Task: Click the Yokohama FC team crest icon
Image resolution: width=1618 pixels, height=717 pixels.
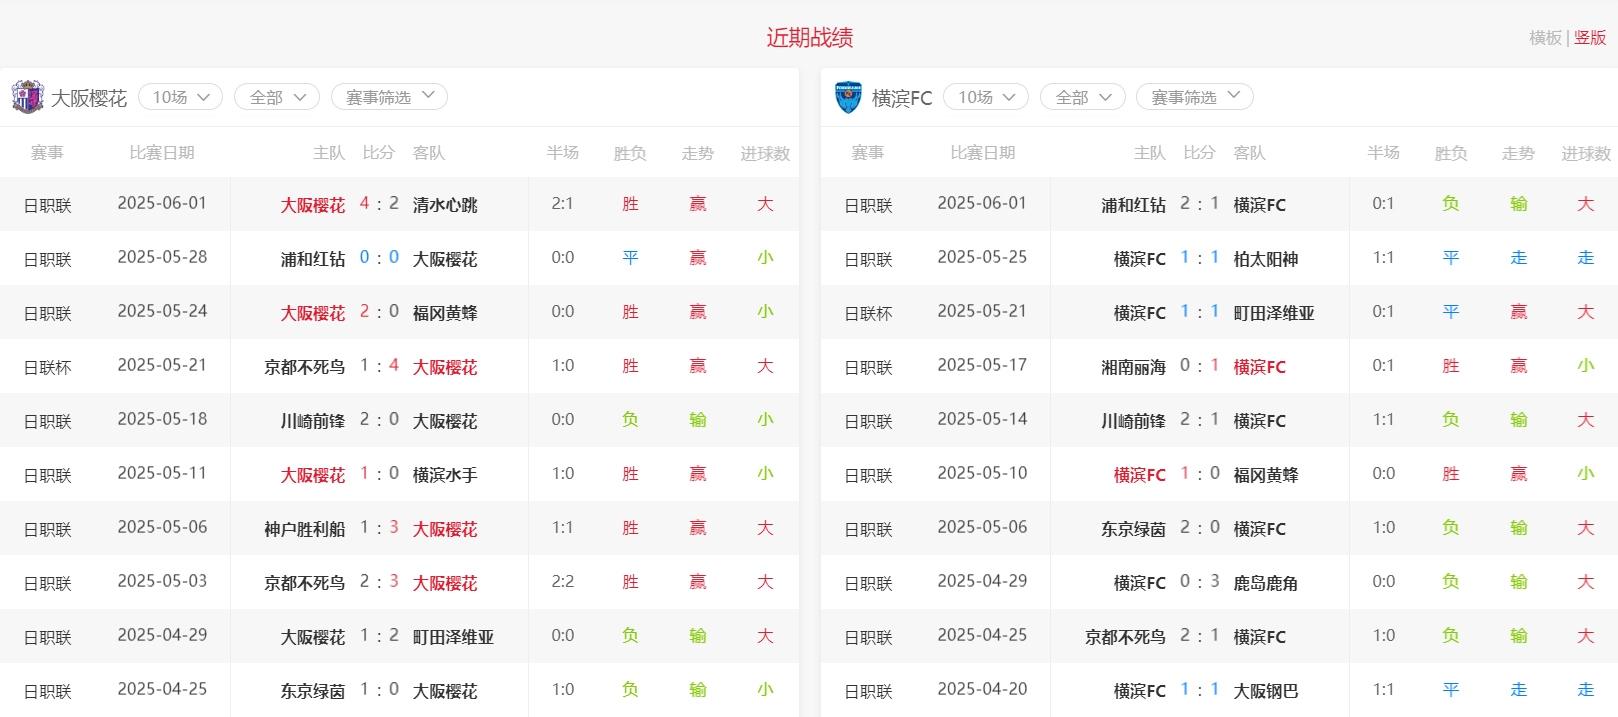Action: pyautogui.click(x=848, y=97)
